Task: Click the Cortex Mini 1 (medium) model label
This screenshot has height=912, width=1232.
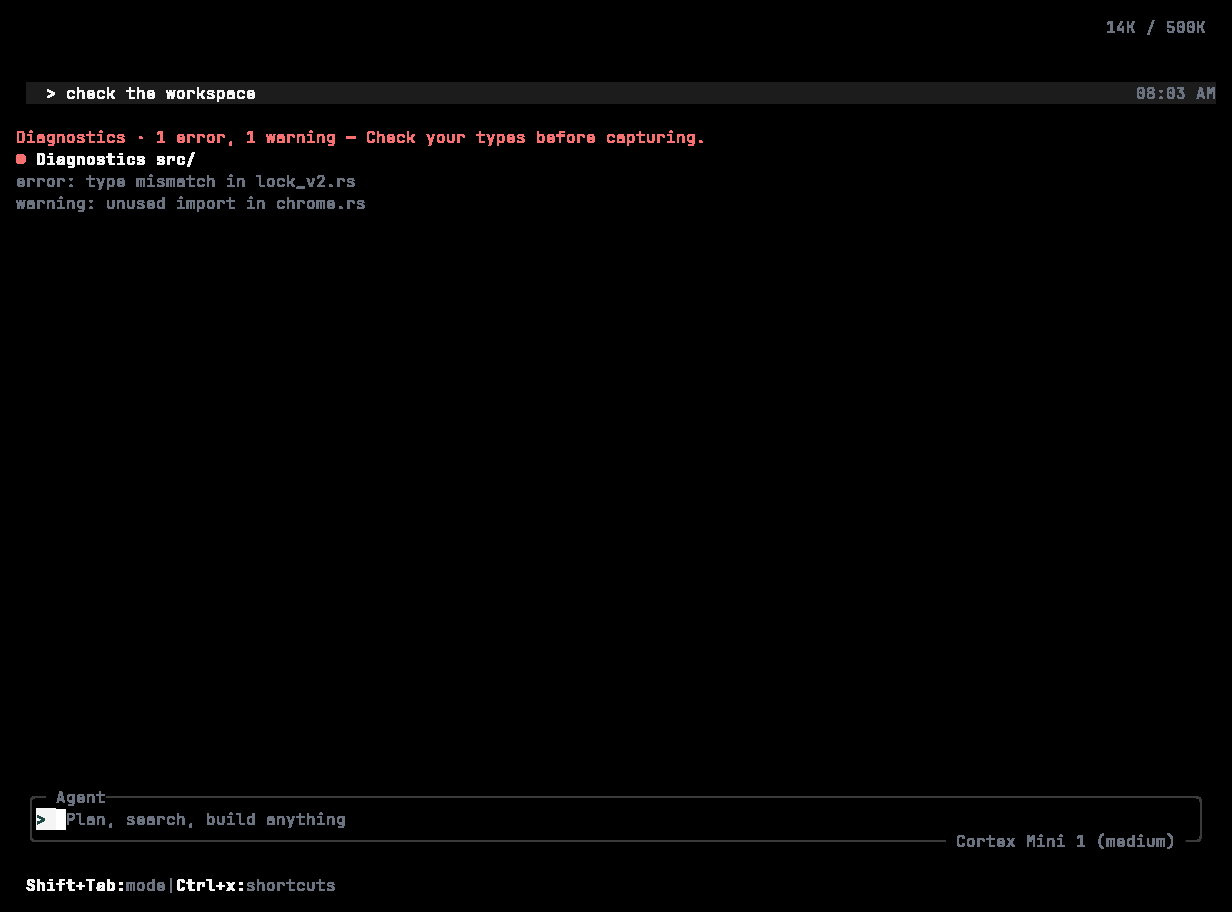Action: point(1065,841)
